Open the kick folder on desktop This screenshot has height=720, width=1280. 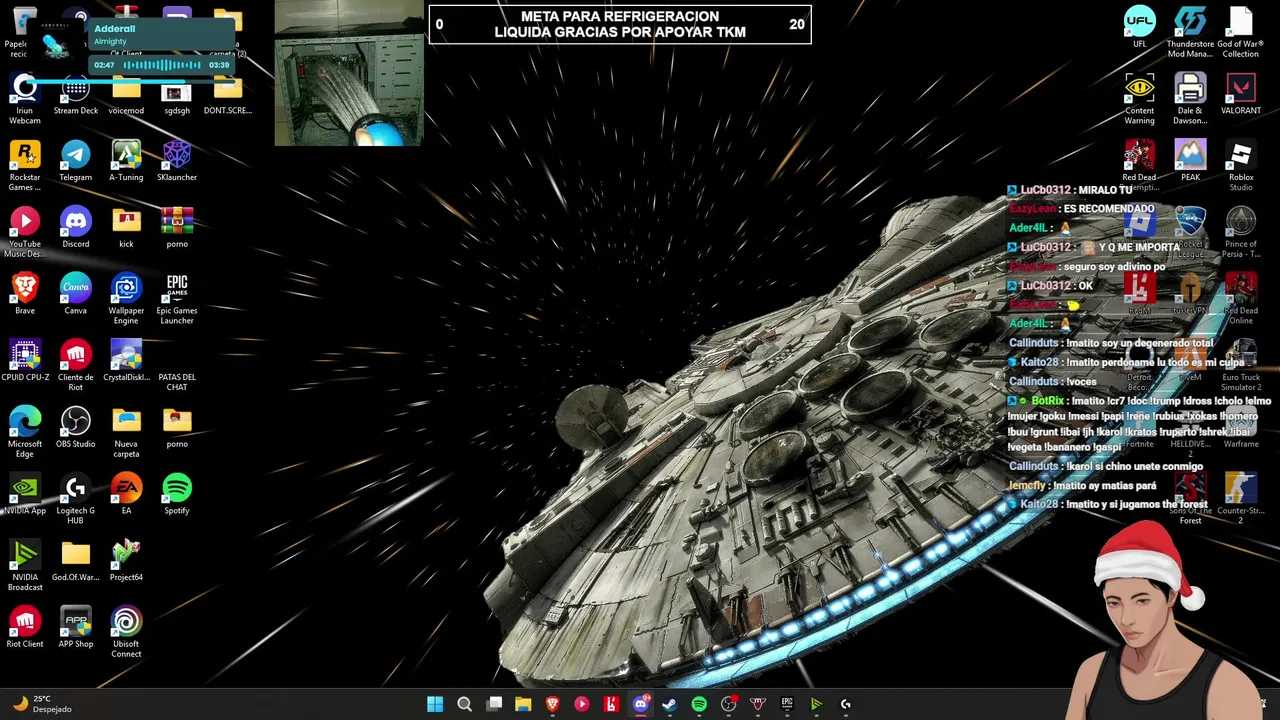pos(126,228)
